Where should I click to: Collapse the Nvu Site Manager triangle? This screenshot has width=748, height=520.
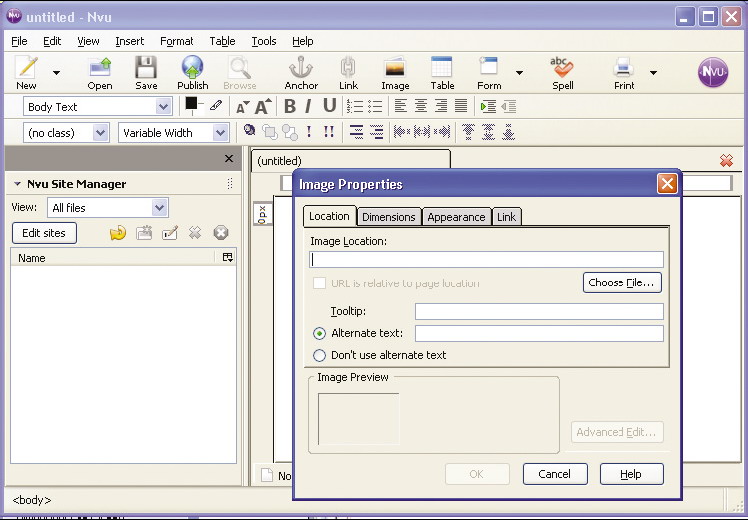pyautogui.click(x=17, y=184)
